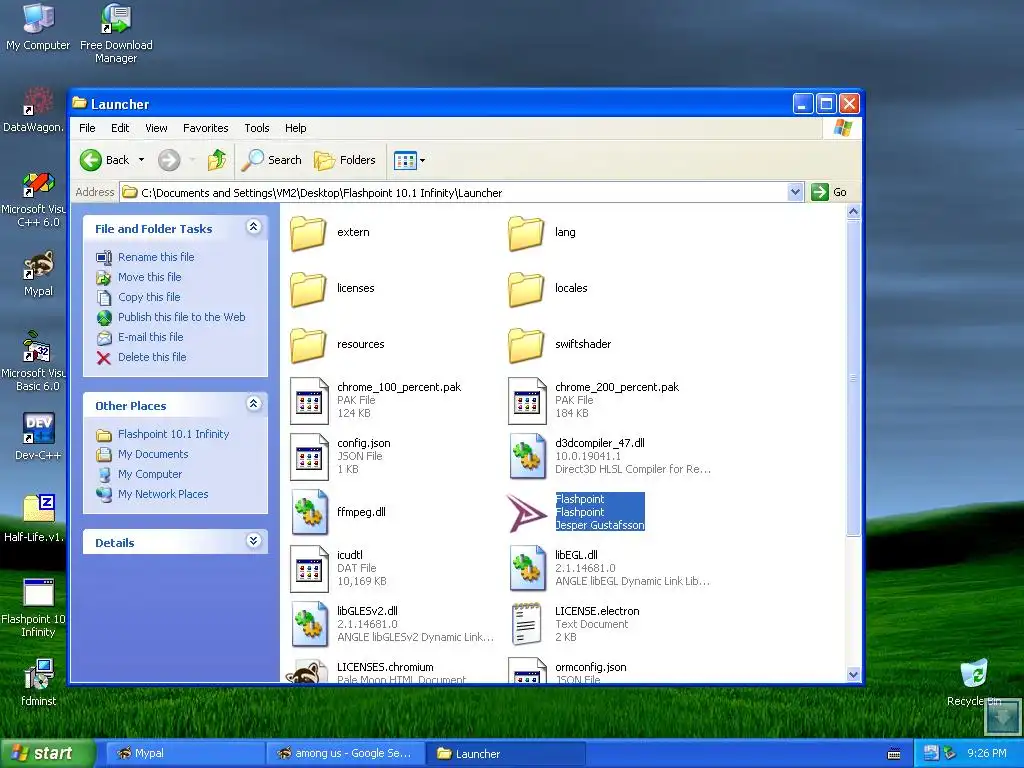Click the green Back arrow button
1024x768 pixels.
click(x=91, y=160)
